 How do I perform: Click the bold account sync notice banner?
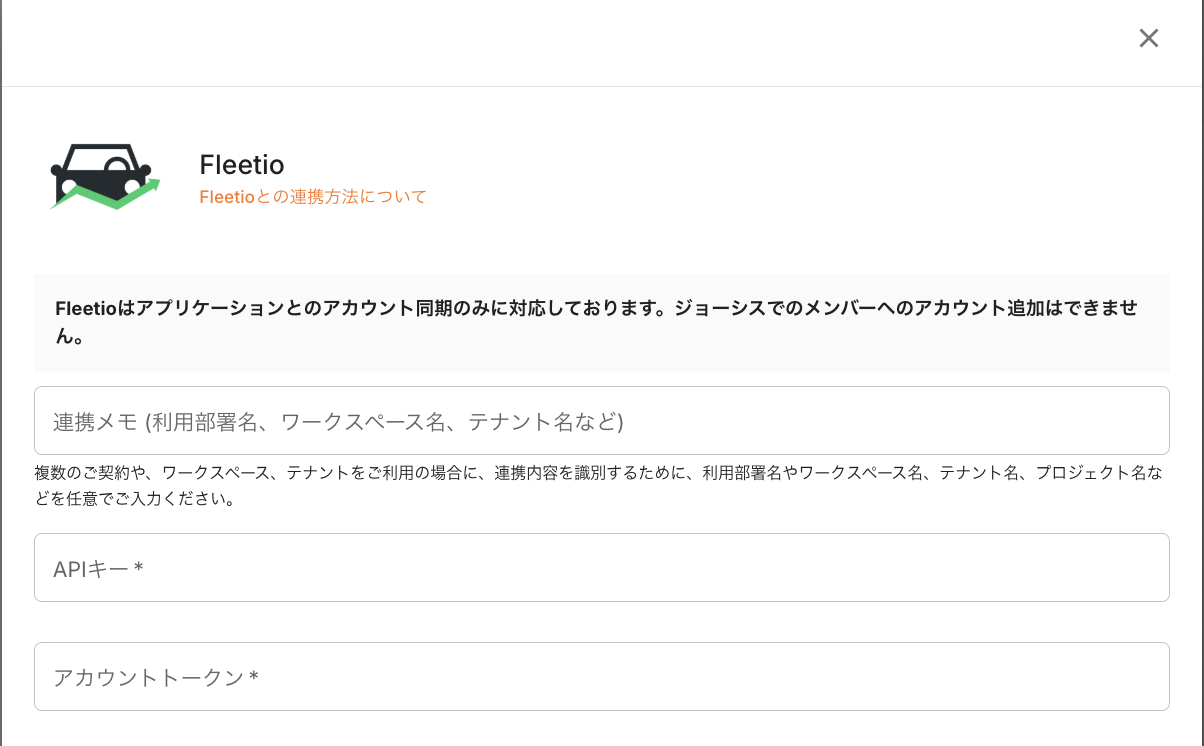[601, 322]
